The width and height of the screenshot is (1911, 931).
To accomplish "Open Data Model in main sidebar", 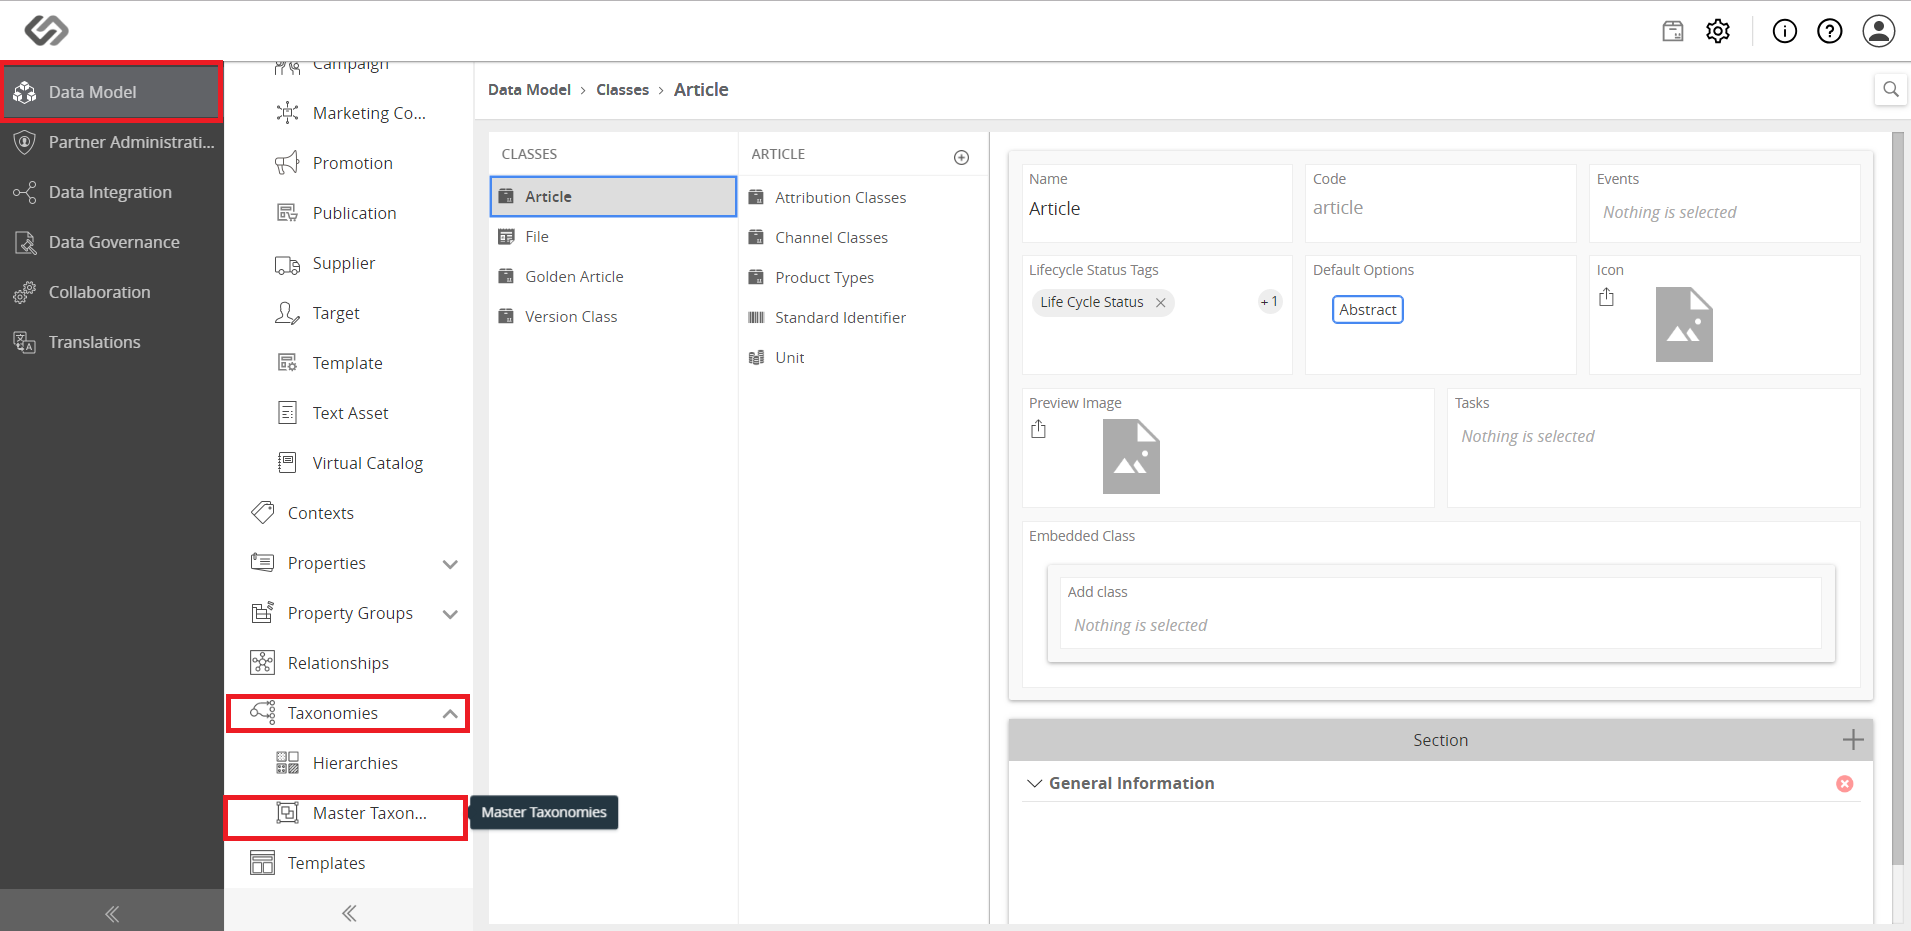I will [111, 92].
